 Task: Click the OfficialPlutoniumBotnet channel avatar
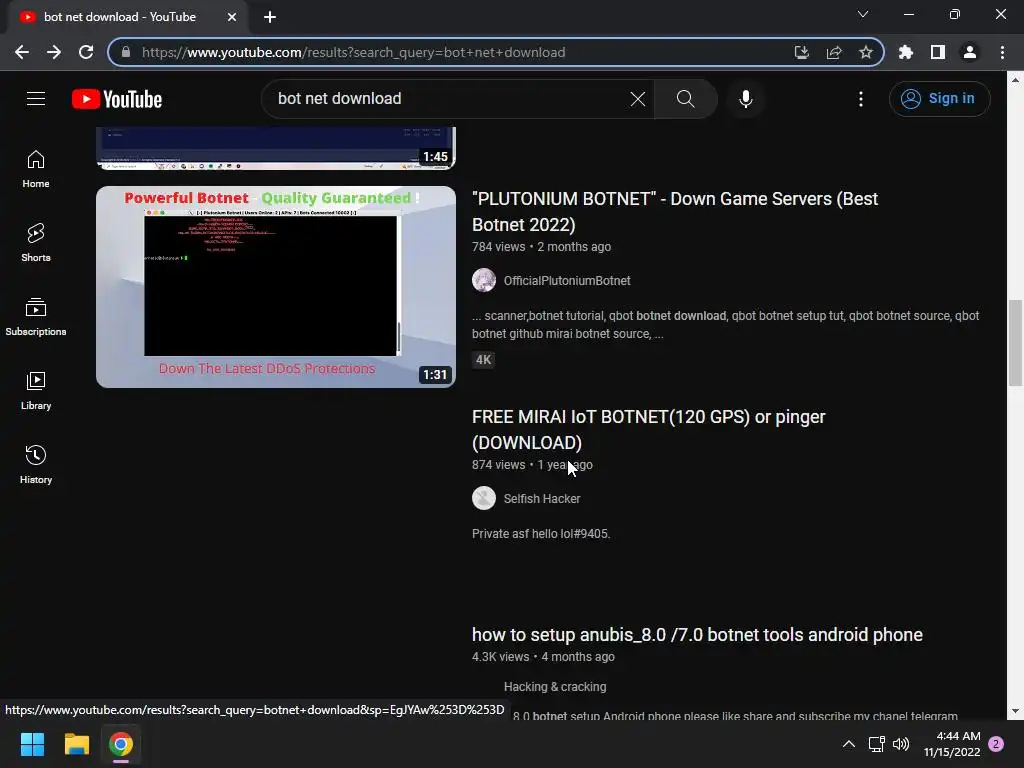tap(484, 280)
